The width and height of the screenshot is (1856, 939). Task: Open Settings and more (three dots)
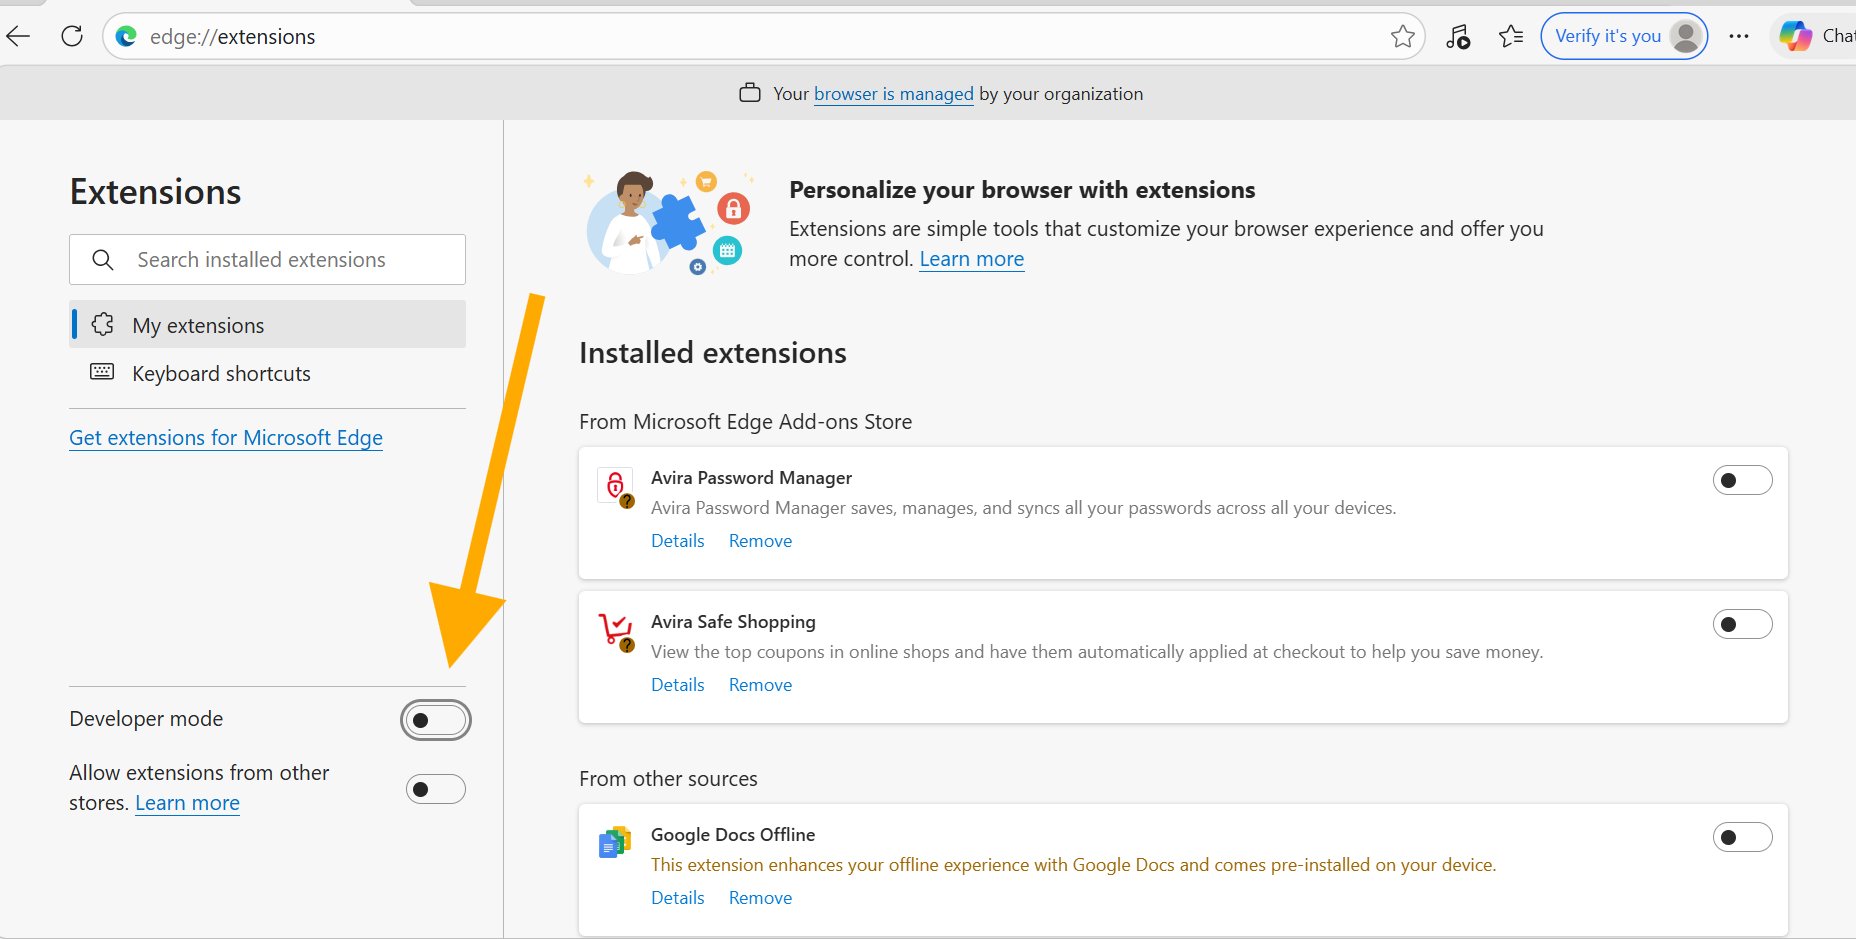(1739, 37)
